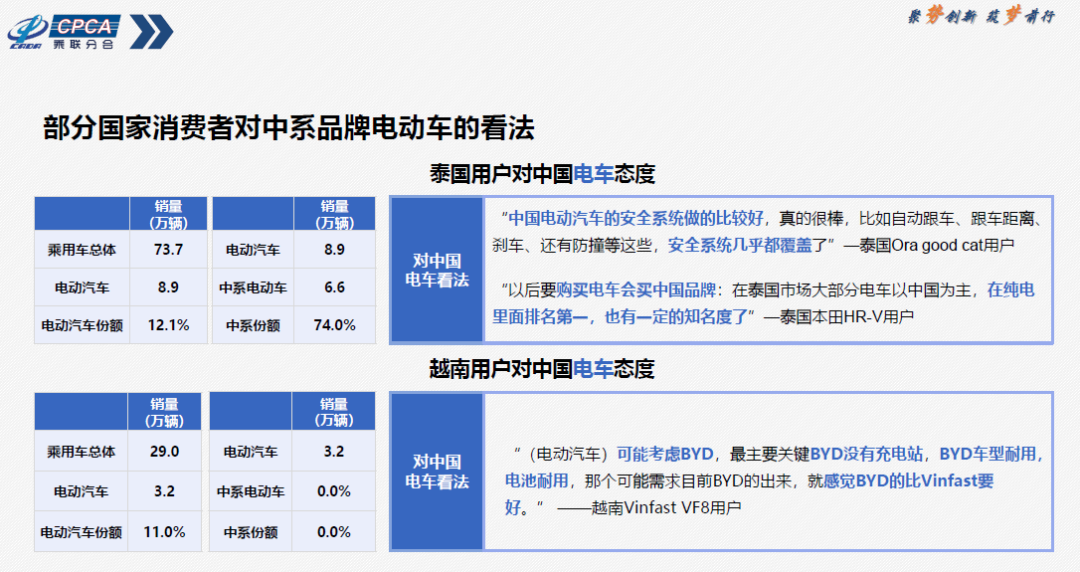Click the heading 泰国用户对中国电车态度
1080x572 pixels.
(541, 174)
